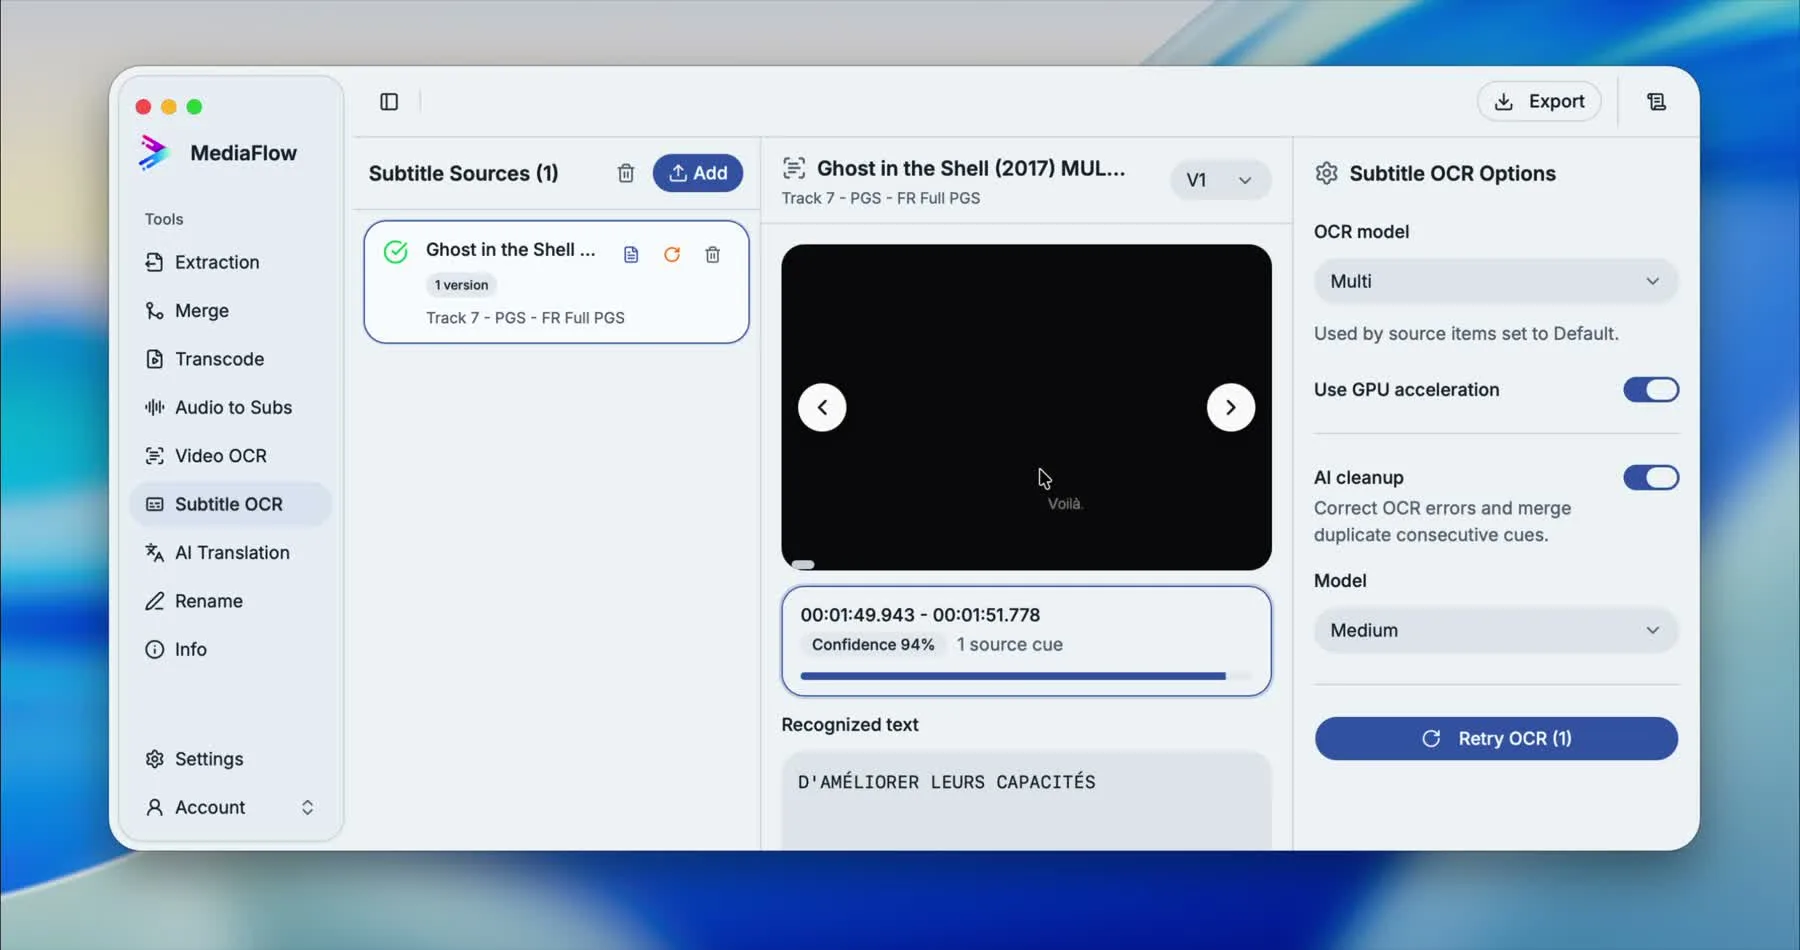Click the MediaFlow logo

[x=153, y=153]
